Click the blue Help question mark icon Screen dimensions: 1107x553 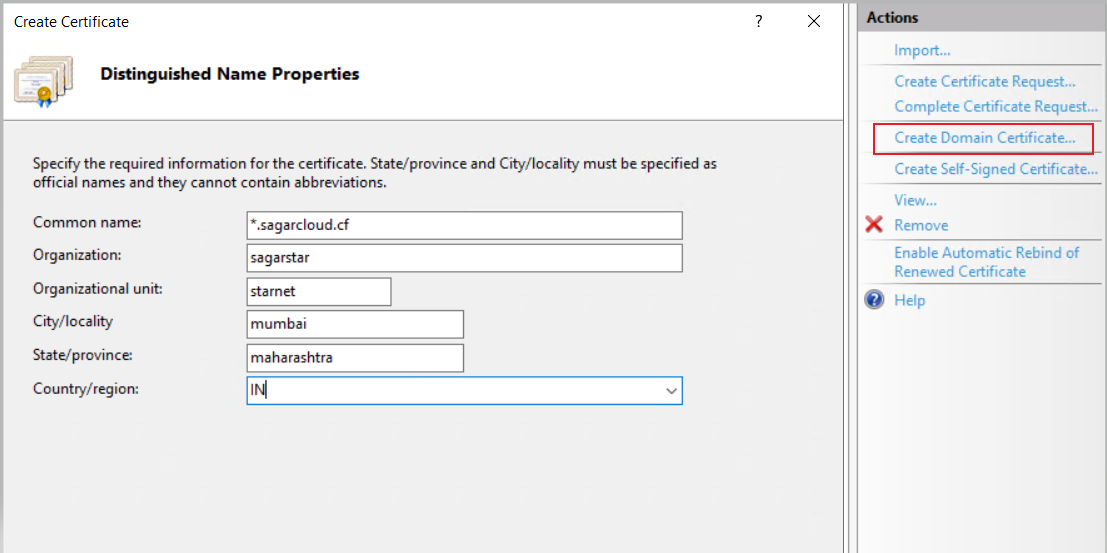[875, 300]
